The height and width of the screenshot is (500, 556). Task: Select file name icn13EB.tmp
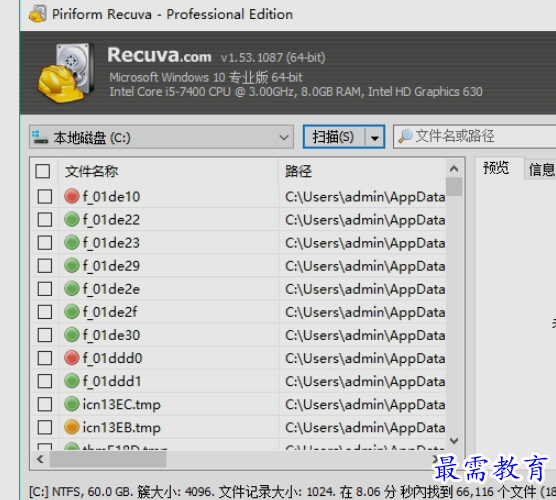click(122, 427)
